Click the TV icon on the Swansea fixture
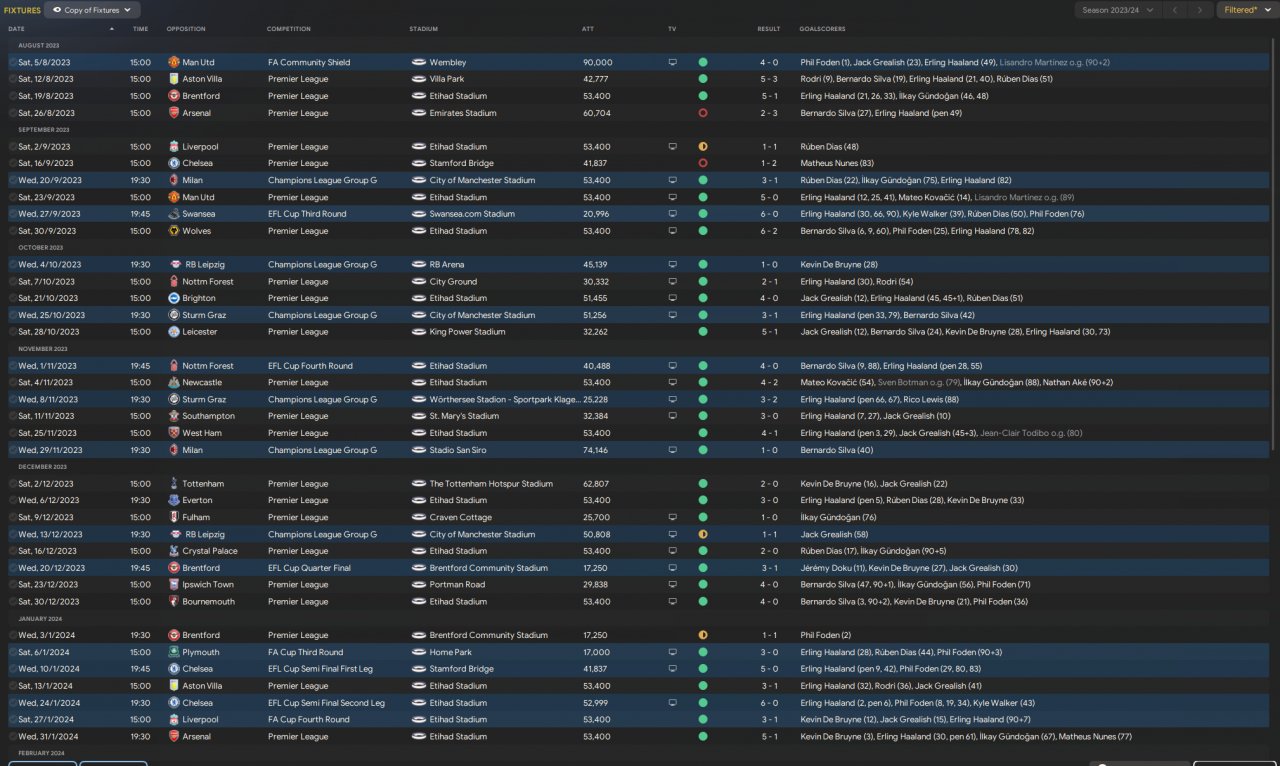This screenshot has height=766, width=1280. (x=673, y=214)
